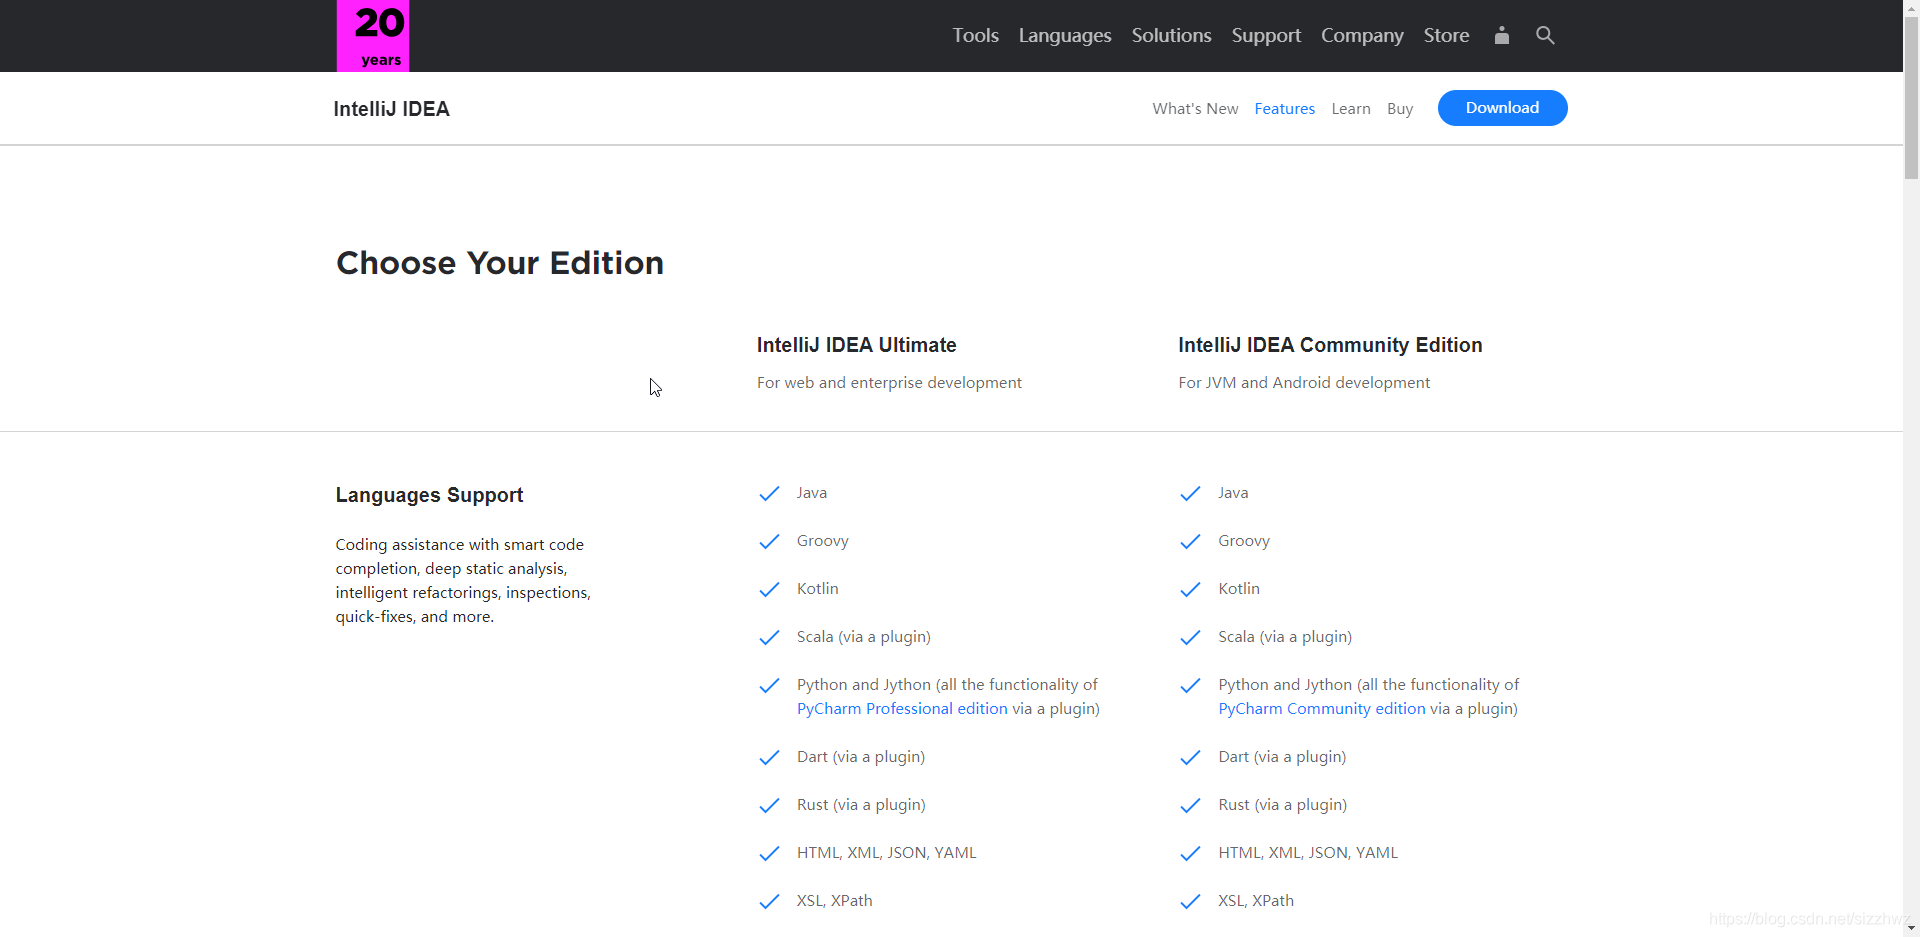This screenshot has width=1920, height=937.
Task: Click the XSL, XPath checkmark under Community Edition
Action: tap(1190, 901)
